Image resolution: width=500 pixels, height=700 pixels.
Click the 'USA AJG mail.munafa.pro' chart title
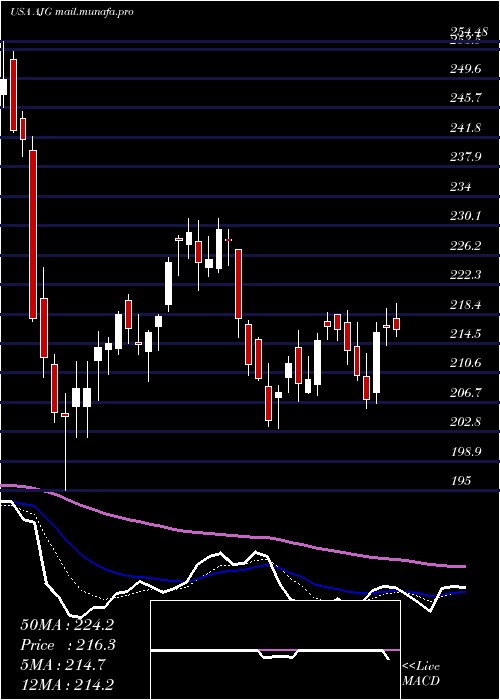[71, 12]
